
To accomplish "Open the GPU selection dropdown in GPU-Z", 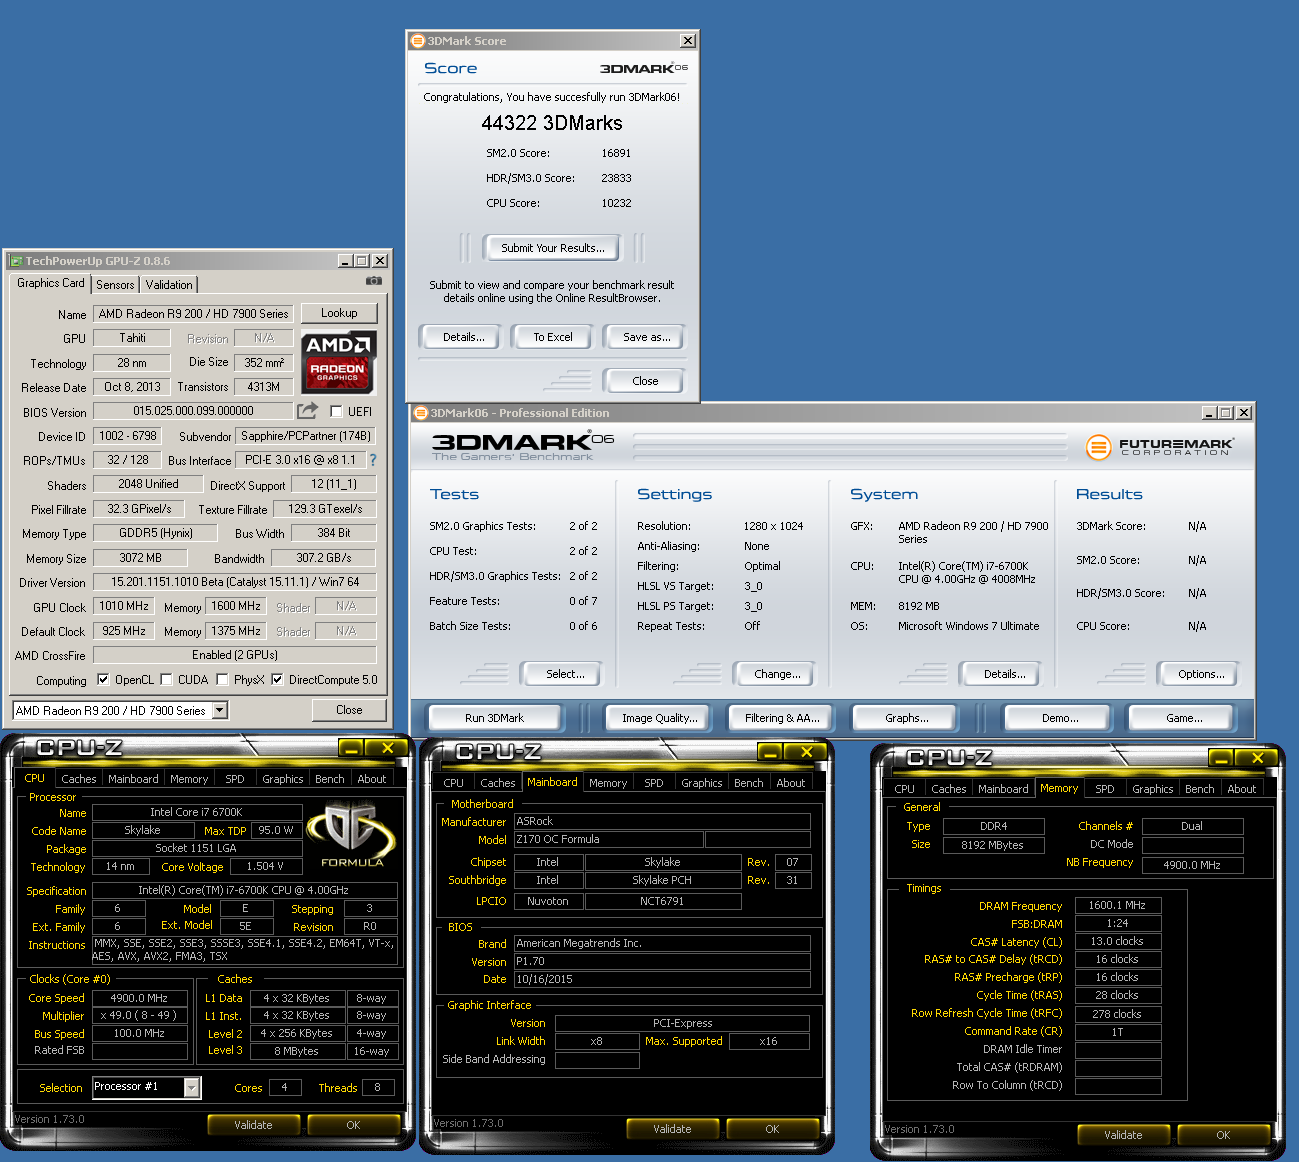I will click(220, 710).
